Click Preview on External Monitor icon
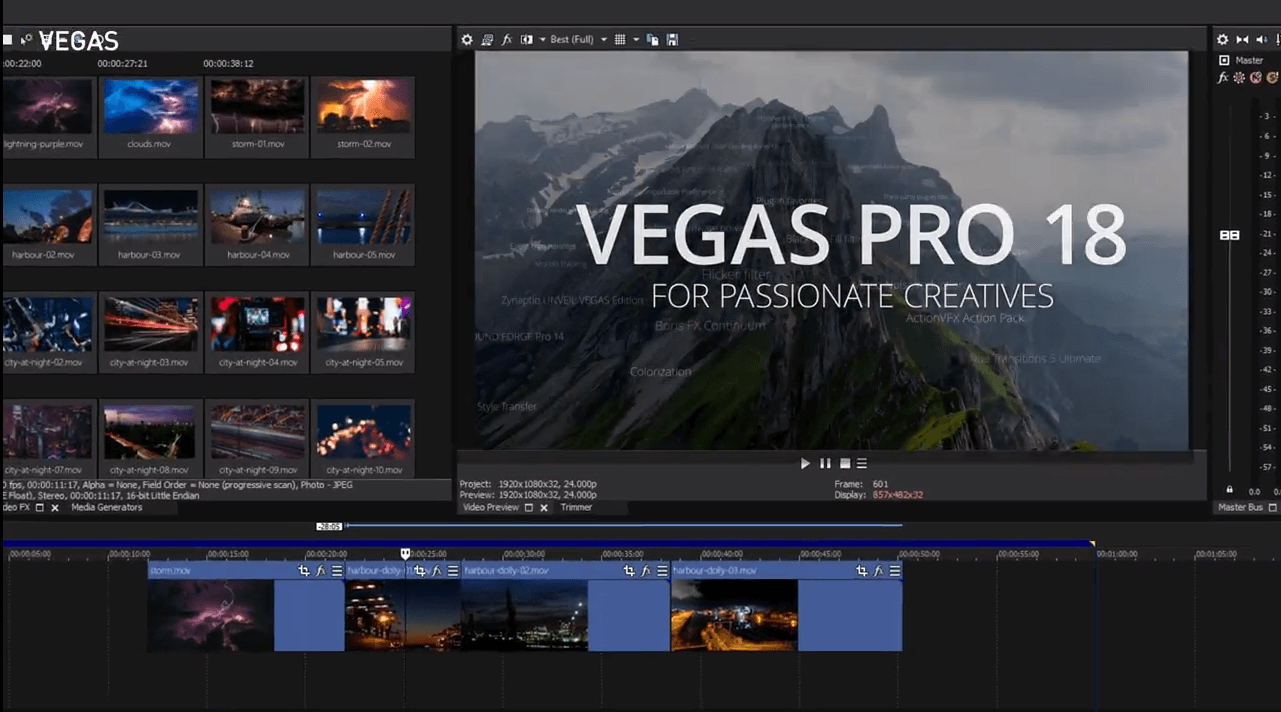This screenshot has width=1281, height=712. (487, 40)
